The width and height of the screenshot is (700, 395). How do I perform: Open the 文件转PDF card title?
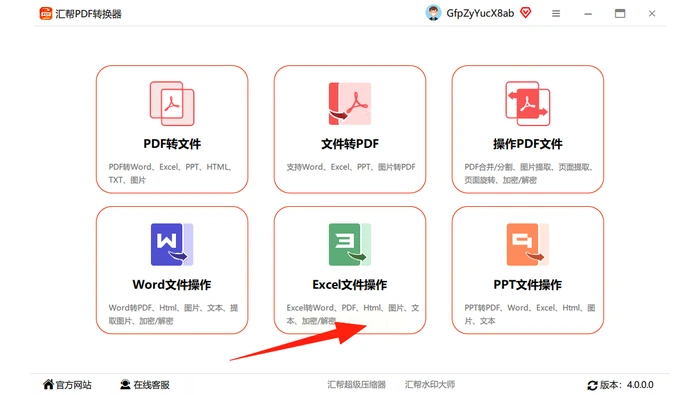click(350, 144)
